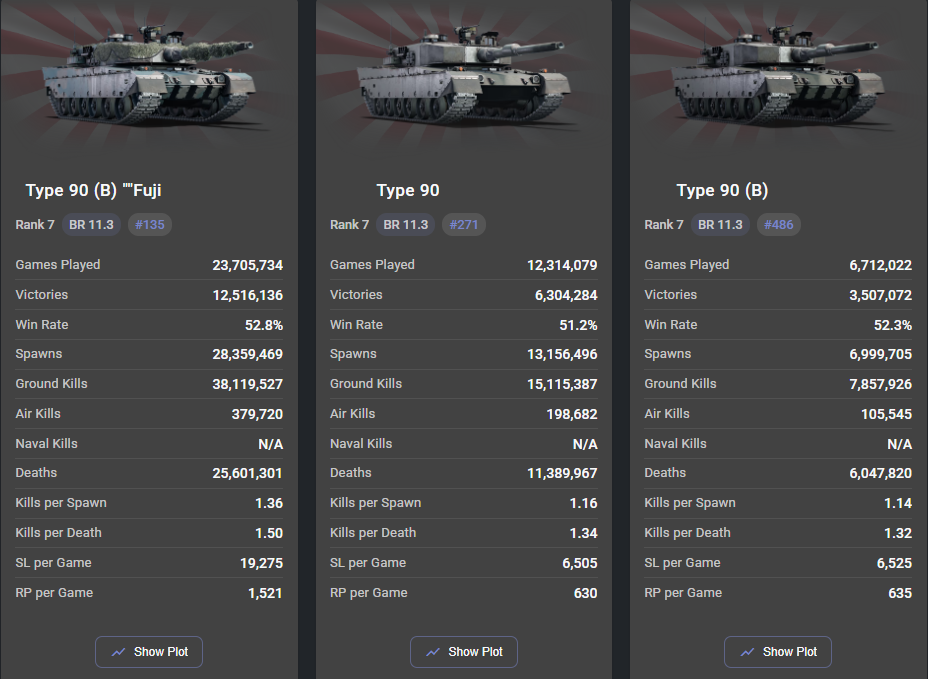Click Show Plot for Type 90 (B) card
Viewport: 928px width, 679px height.
tap(778, 652)
